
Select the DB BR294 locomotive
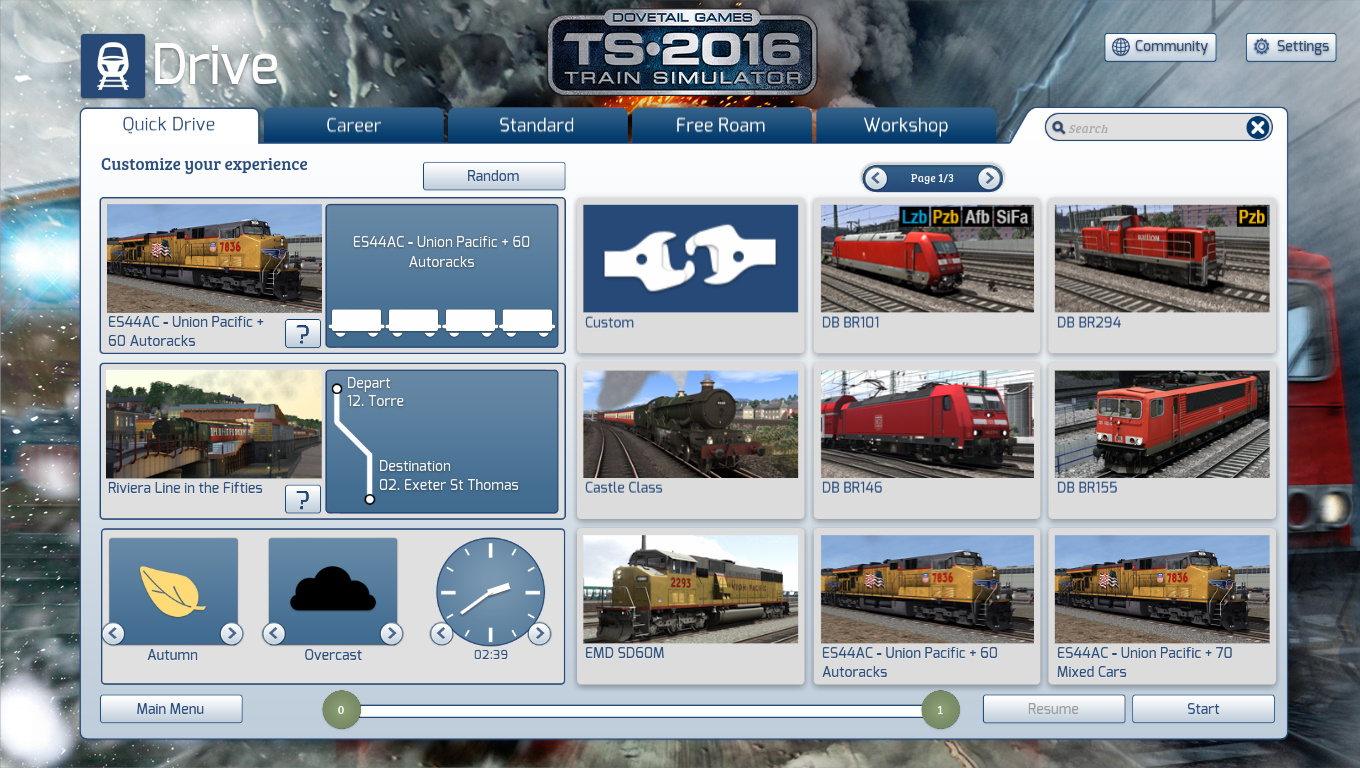point(1162,275)
